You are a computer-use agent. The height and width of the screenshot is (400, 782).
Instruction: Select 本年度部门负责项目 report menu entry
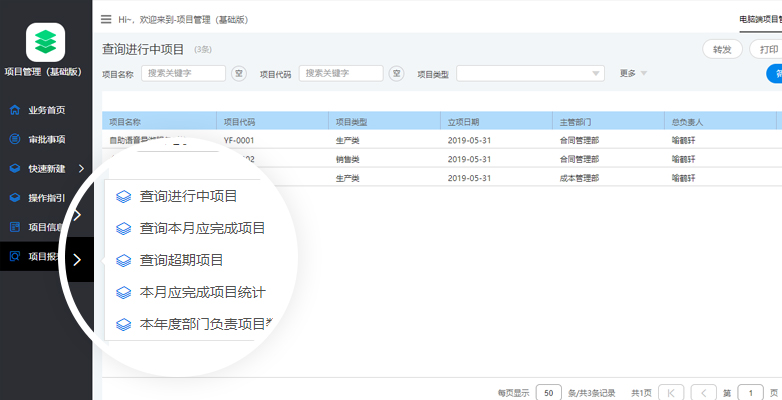(x=202, y=324)
